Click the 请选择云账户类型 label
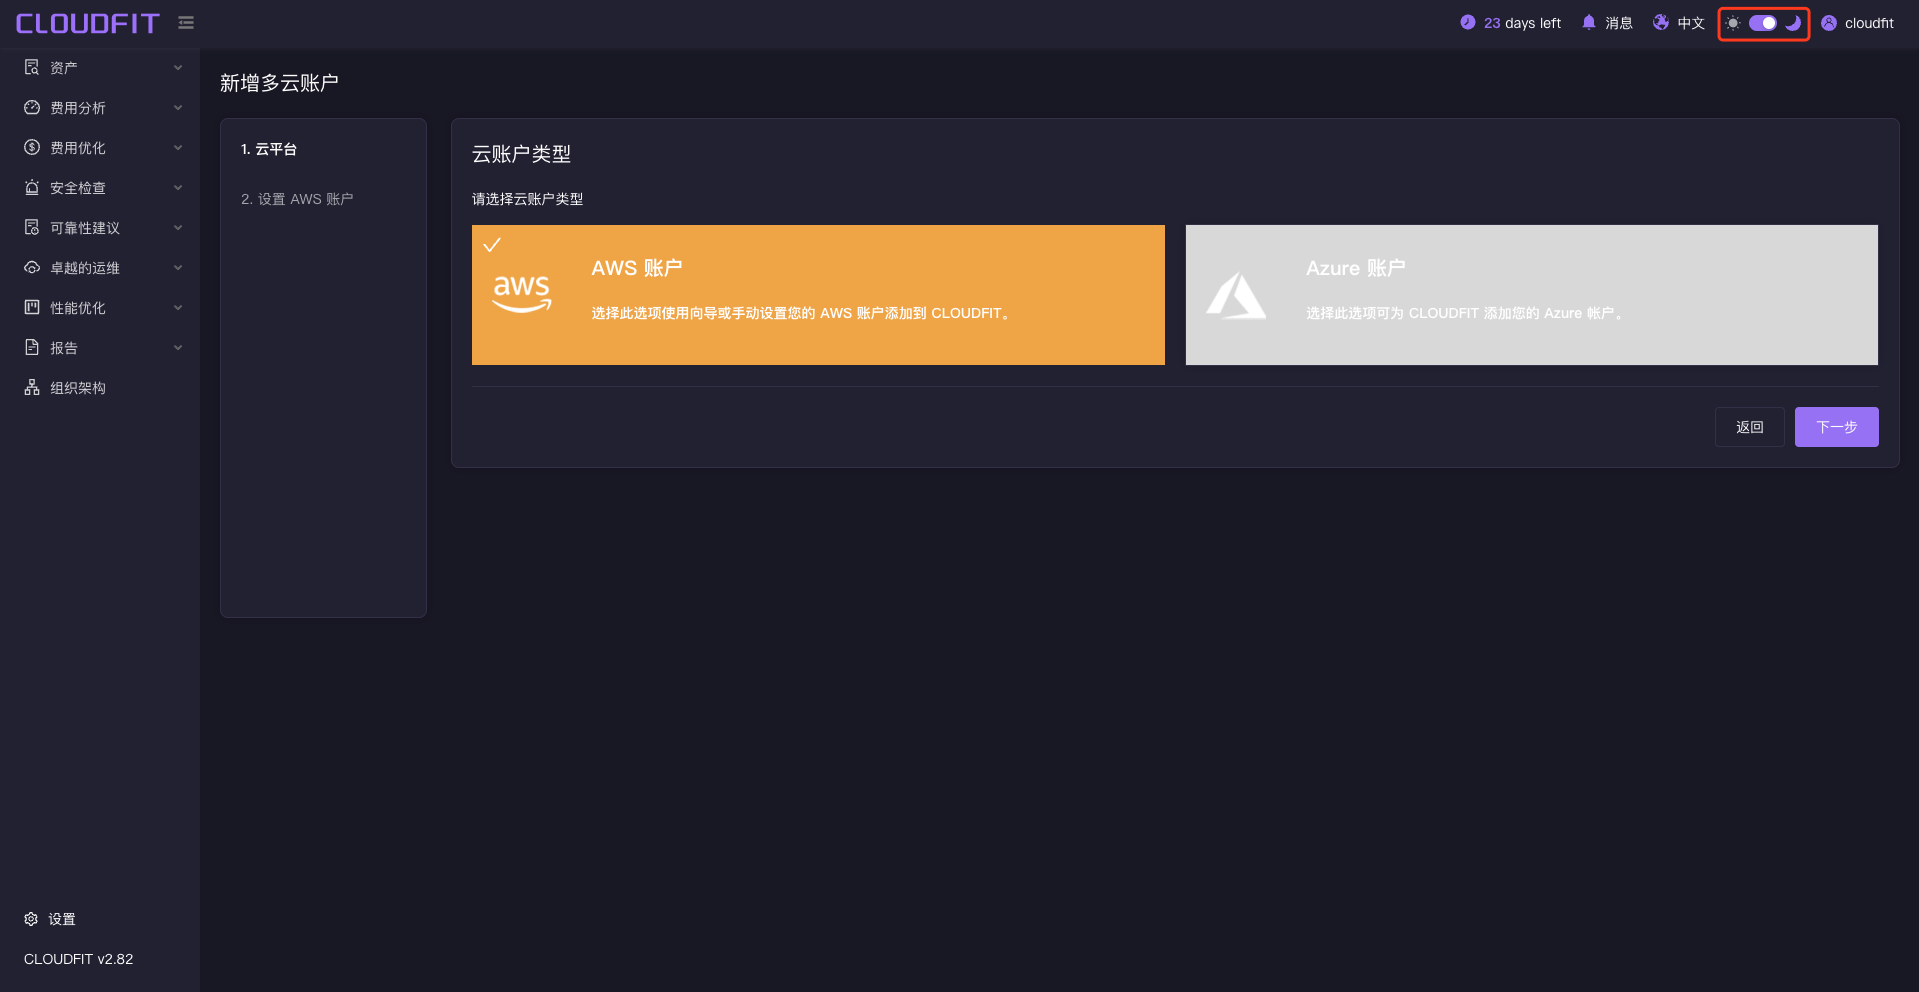The height and width of the screenshot is (992, 1919). click(x=527, y=199)
